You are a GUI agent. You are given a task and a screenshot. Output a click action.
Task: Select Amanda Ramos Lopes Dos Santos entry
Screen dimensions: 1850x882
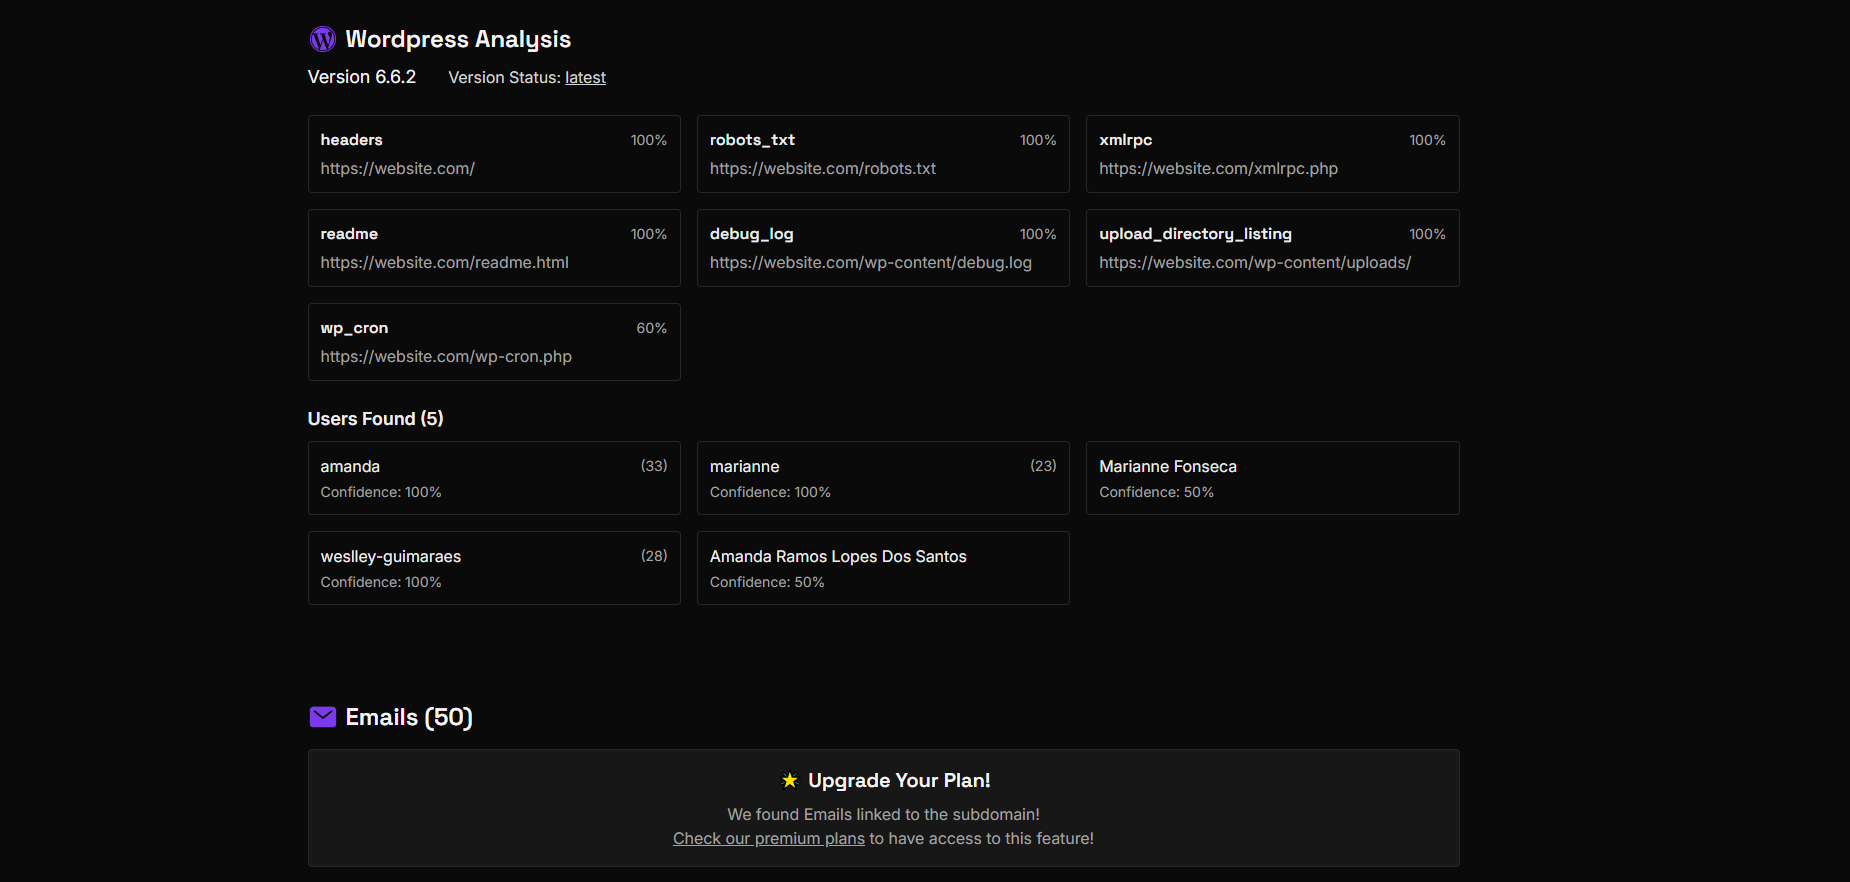(x=883, y=568)
